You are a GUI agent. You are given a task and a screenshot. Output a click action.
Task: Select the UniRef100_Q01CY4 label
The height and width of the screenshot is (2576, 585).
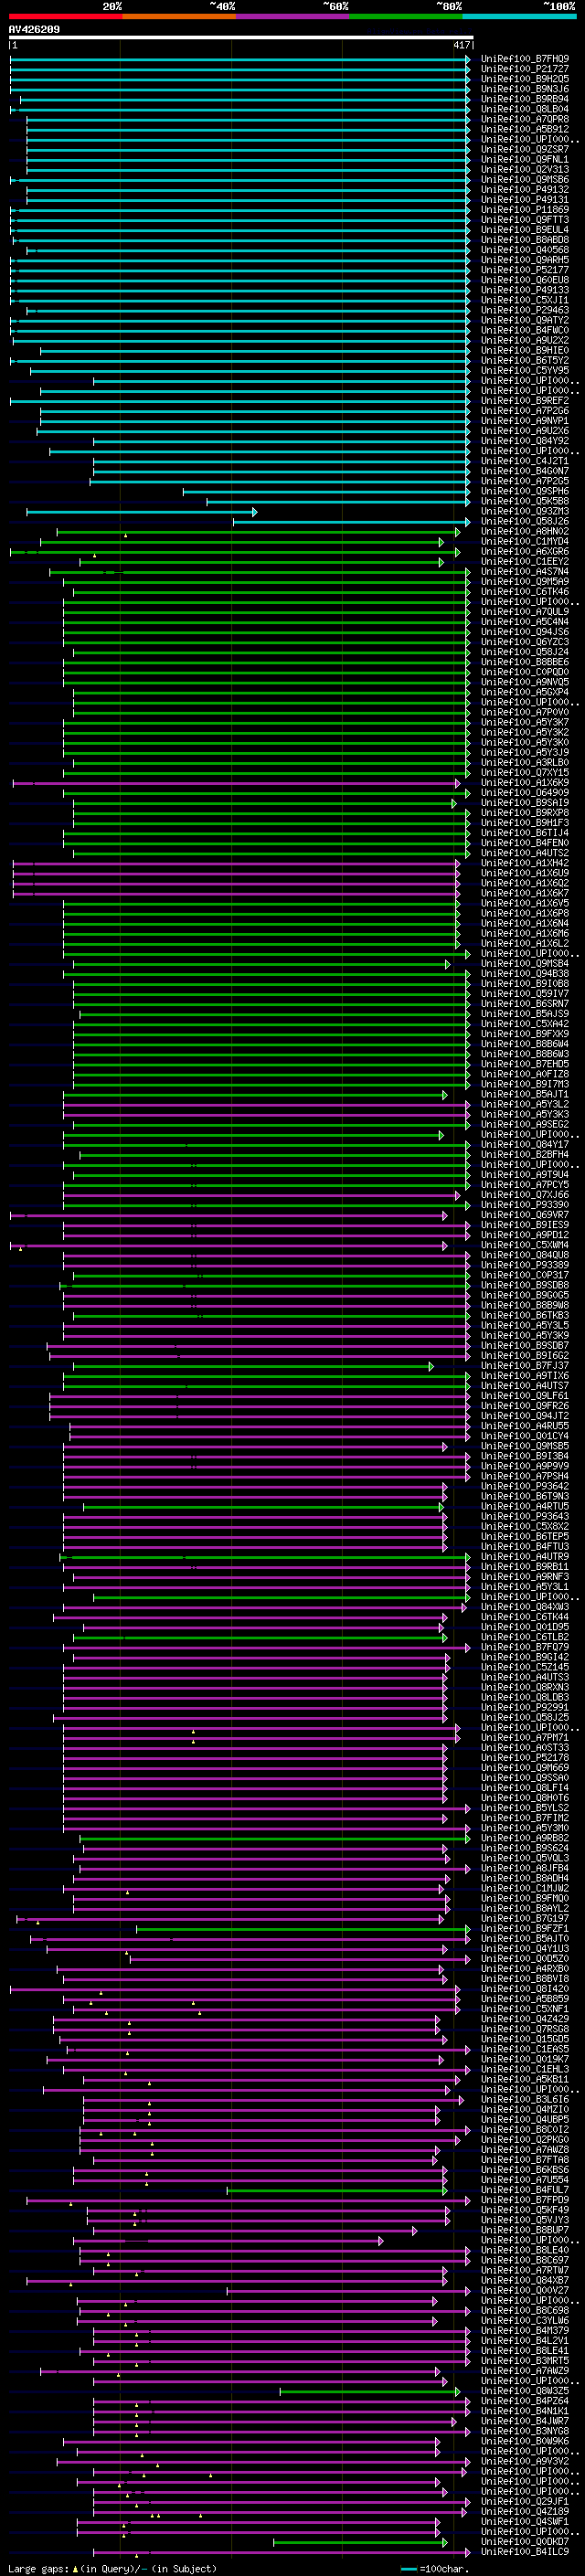click(x=525, y=1436)
